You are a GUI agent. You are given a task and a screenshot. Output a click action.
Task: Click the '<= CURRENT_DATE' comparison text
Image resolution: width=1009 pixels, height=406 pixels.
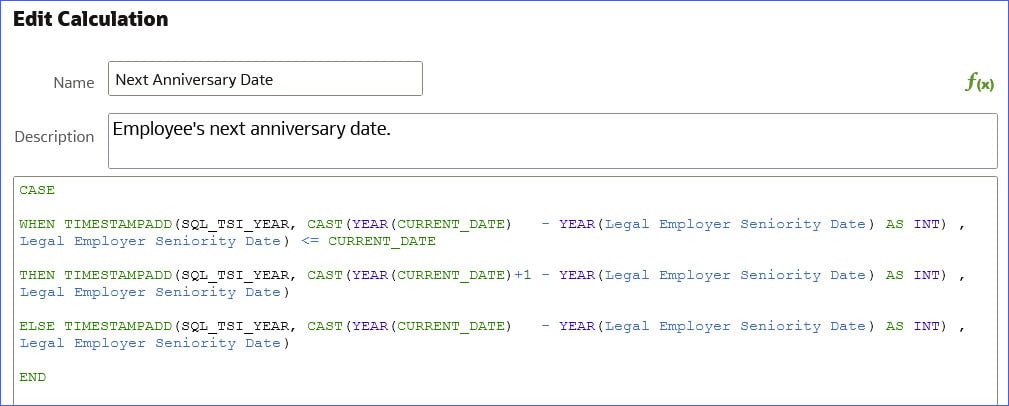[368, 241]
